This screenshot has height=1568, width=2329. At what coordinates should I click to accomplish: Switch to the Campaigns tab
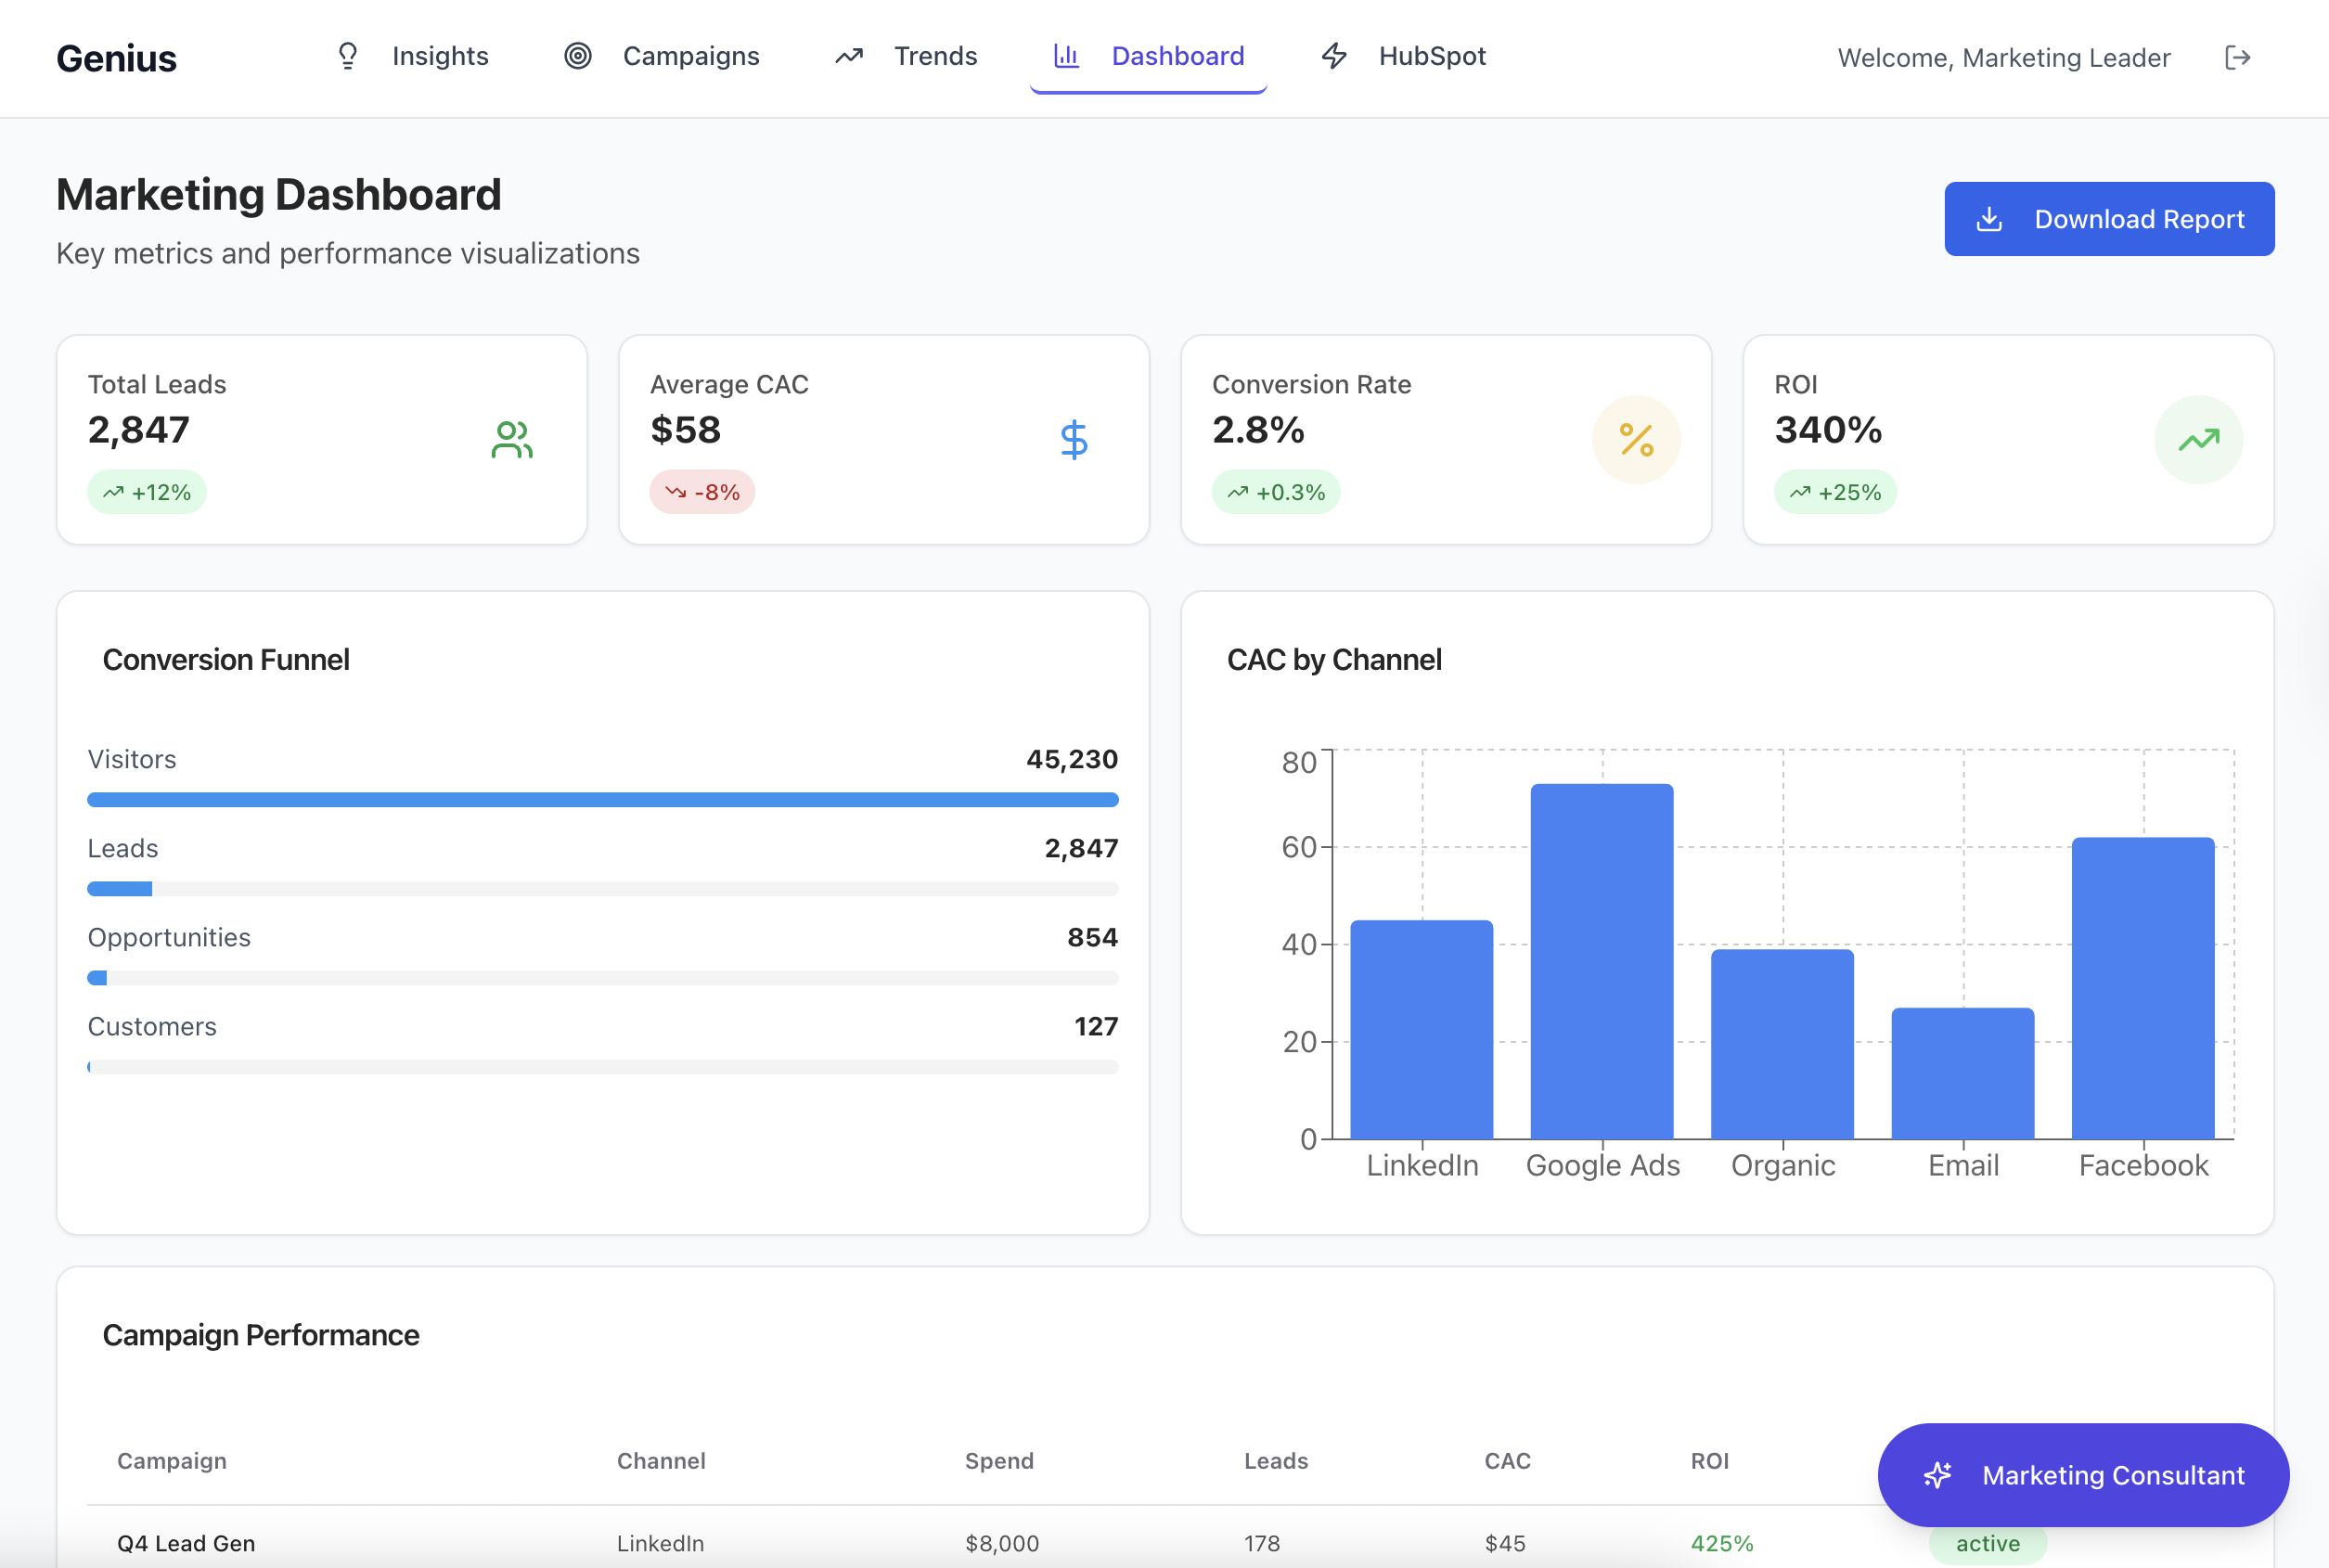tap(661, 57)
